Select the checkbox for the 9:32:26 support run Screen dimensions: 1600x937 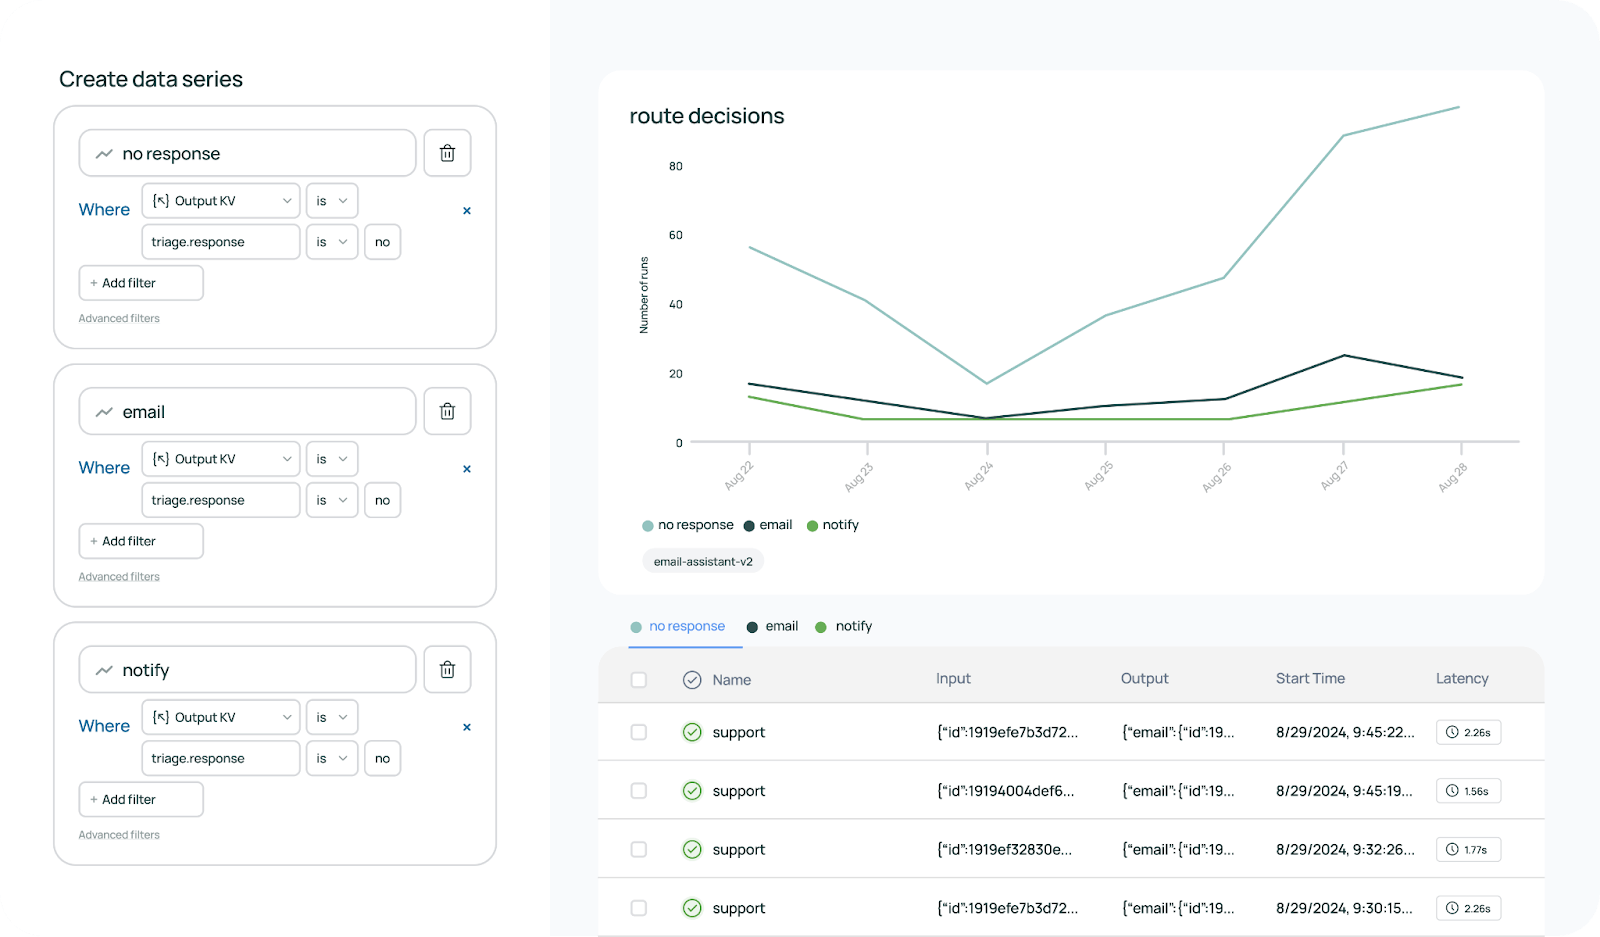(639, 849)
